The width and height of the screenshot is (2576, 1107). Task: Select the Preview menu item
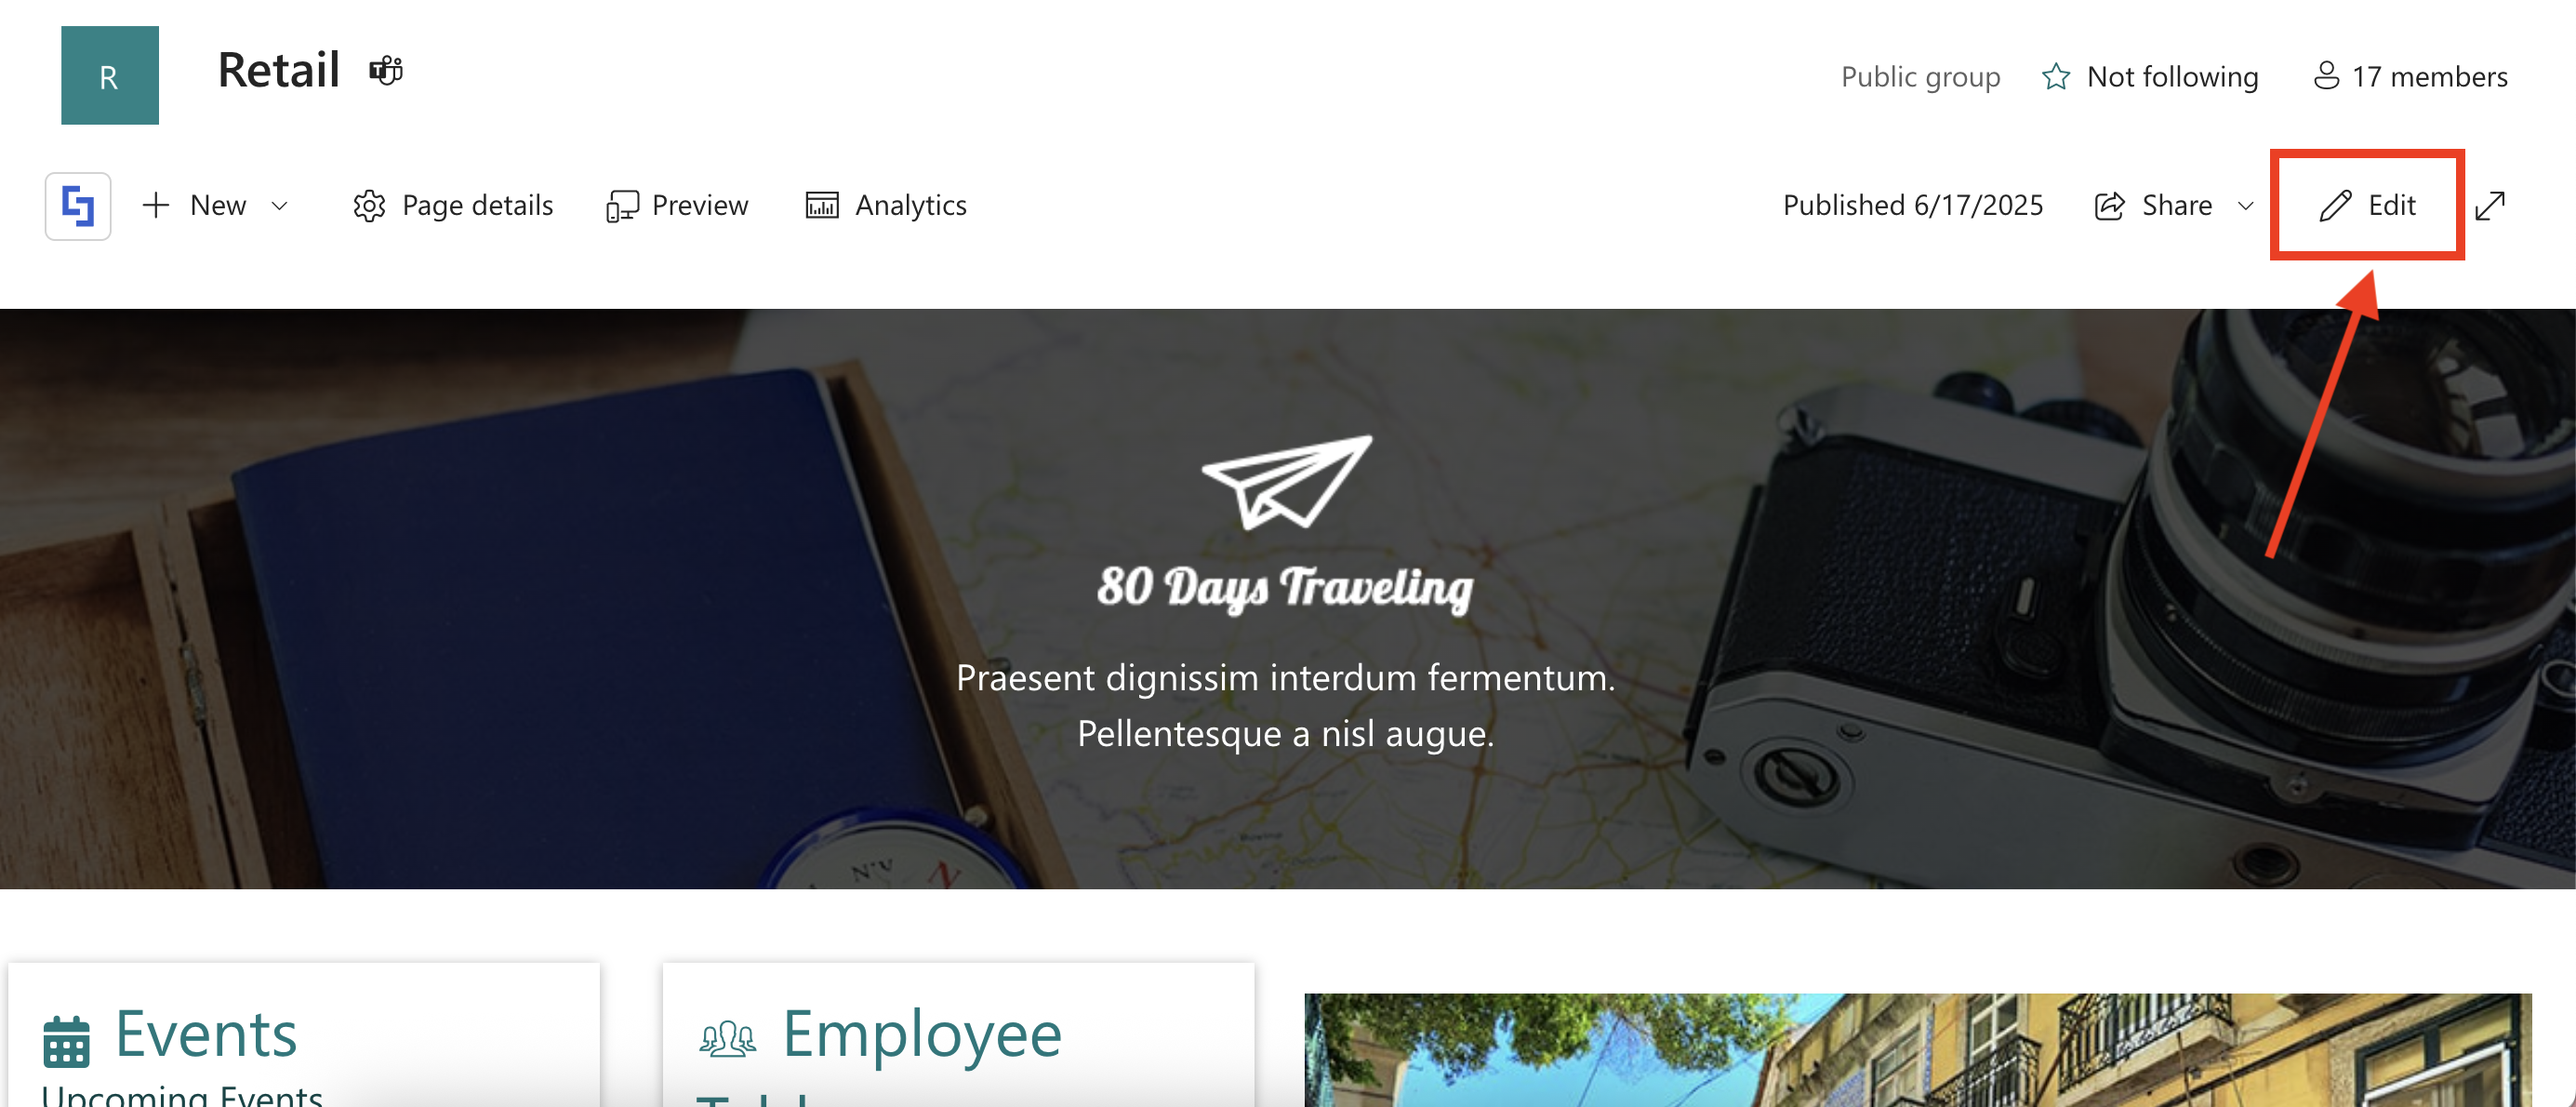(x=677, y=206)
